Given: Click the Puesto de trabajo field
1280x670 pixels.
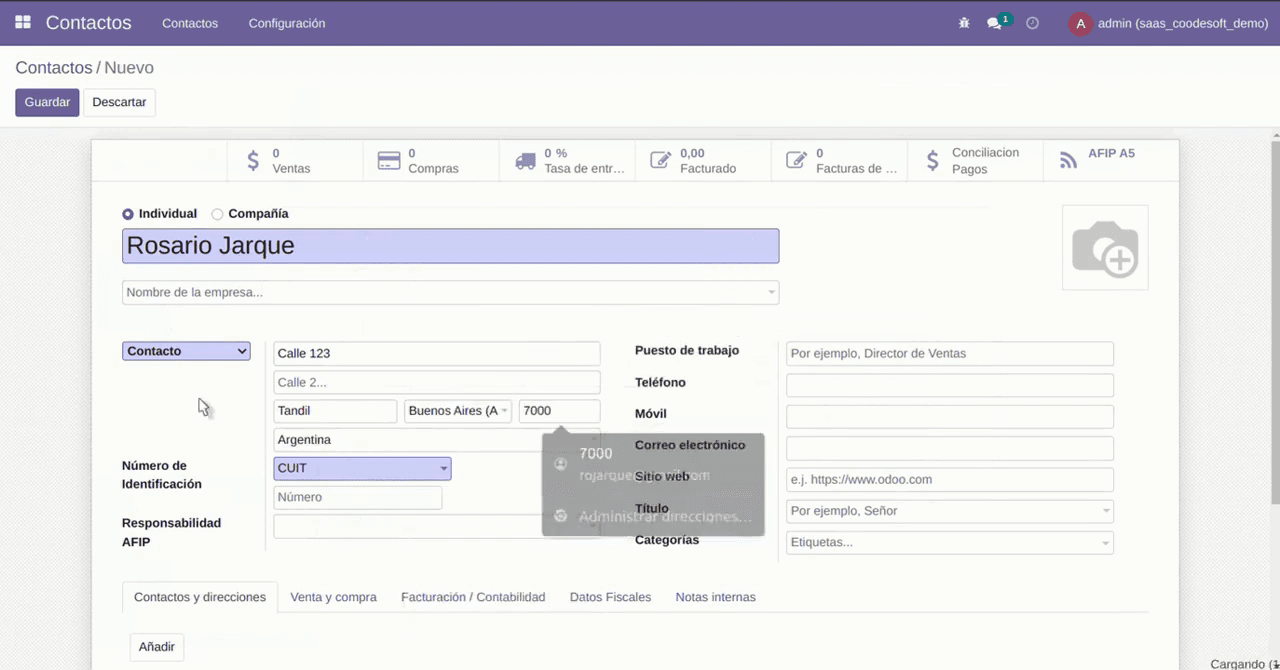Looking at the screenshot, I should pos(950,353).
